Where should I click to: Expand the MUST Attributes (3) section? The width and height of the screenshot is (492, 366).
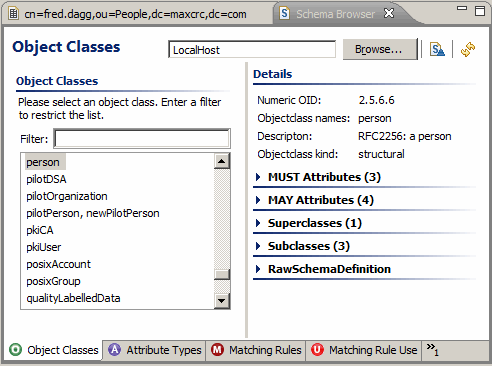pyautogui.click(x=258, y=177)
